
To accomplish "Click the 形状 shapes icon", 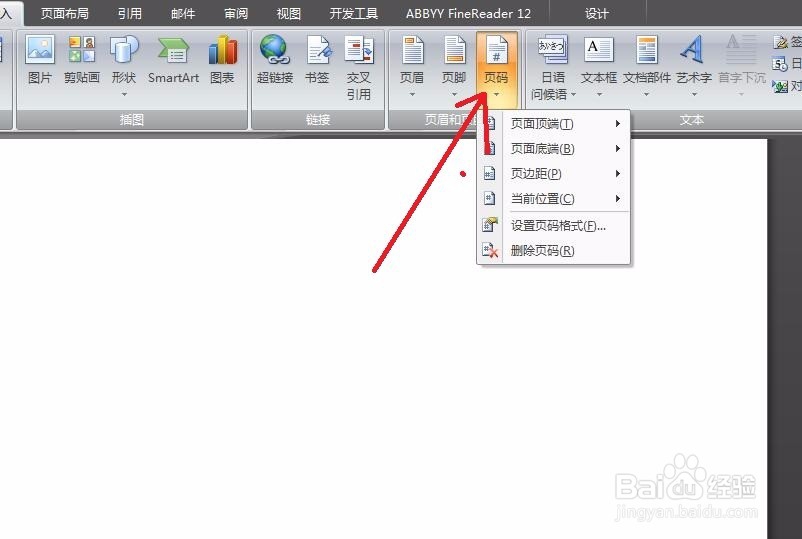I will pyautogui.click(x=124, y=50).
